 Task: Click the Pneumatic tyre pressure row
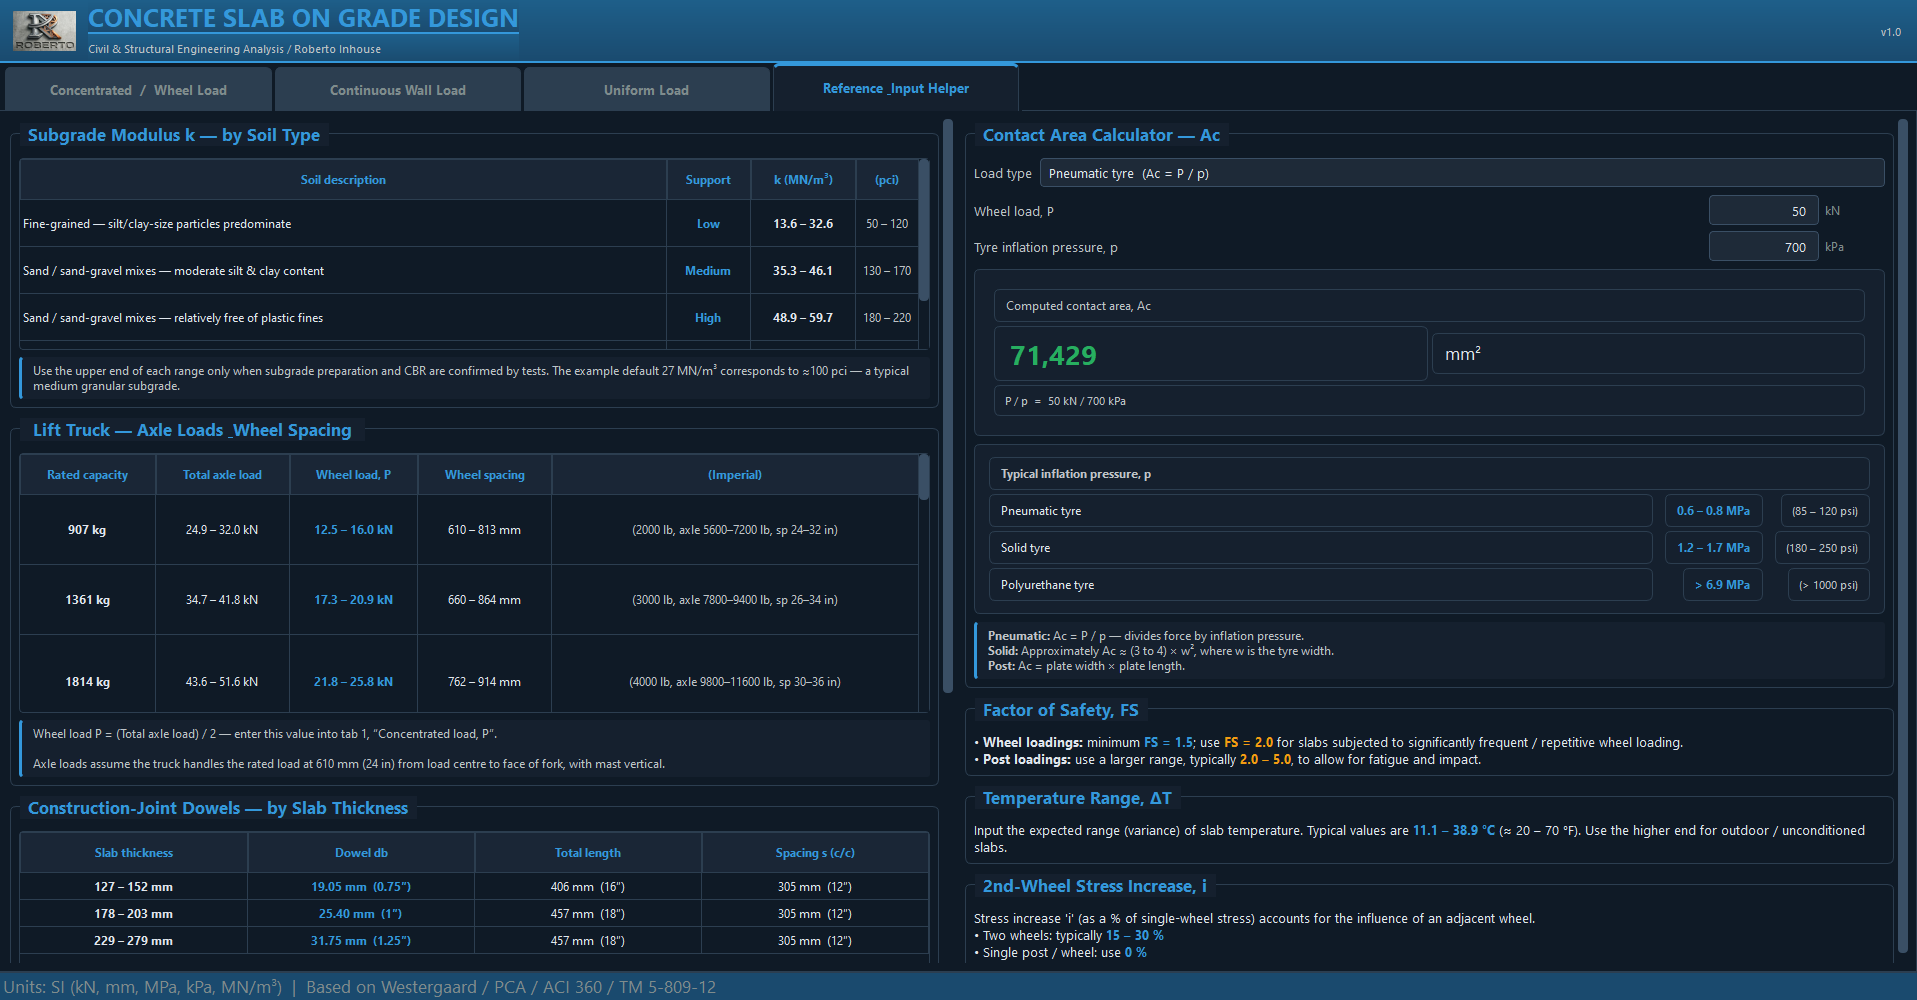(1320, 511)
